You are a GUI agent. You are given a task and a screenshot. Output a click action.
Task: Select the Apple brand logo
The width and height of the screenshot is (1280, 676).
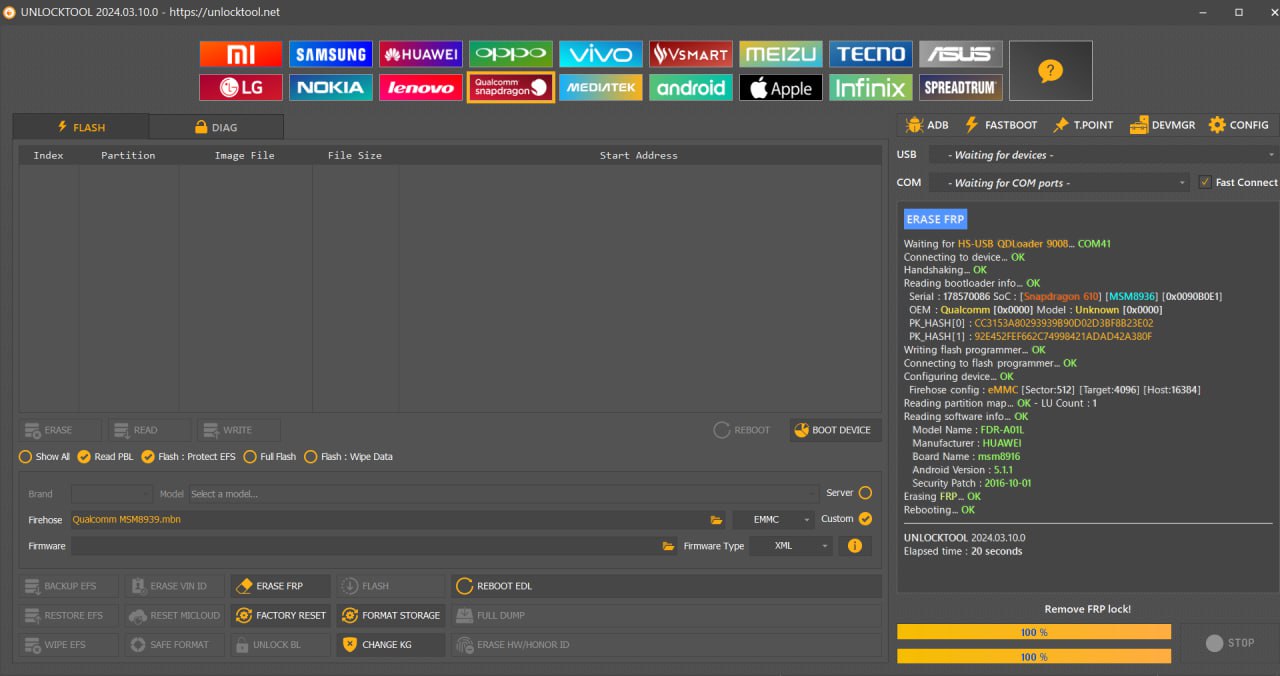click(781, 87)
